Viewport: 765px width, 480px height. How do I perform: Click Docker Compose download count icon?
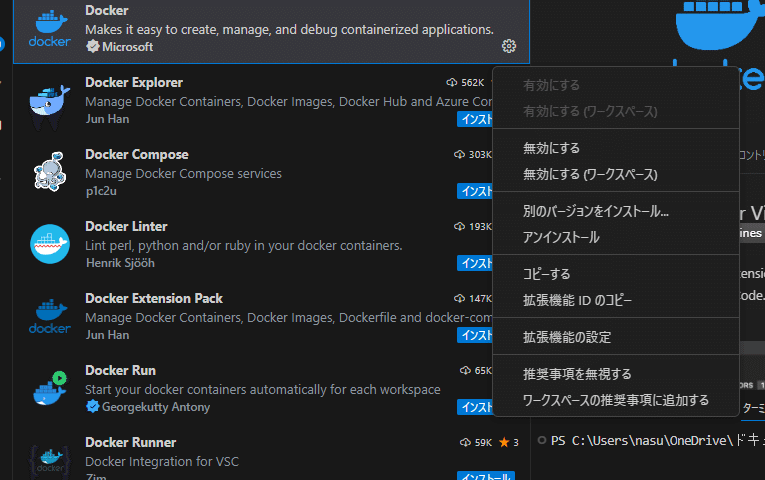pyautogui.click(x=459, y=155)
